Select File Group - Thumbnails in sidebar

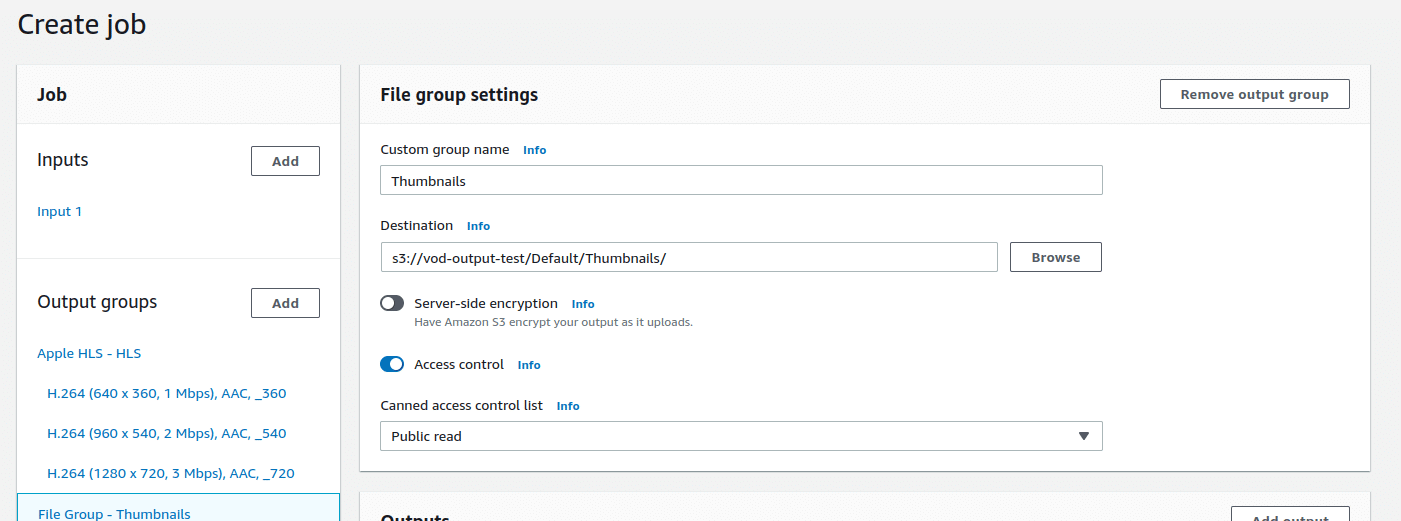[114, 513]
